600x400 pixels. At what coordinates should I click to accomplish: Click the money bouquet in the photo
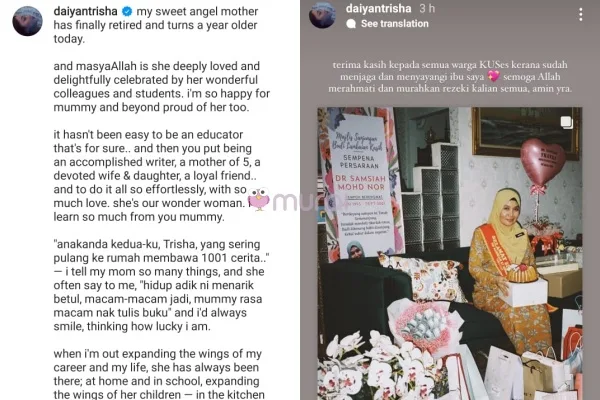pos(421,325)
